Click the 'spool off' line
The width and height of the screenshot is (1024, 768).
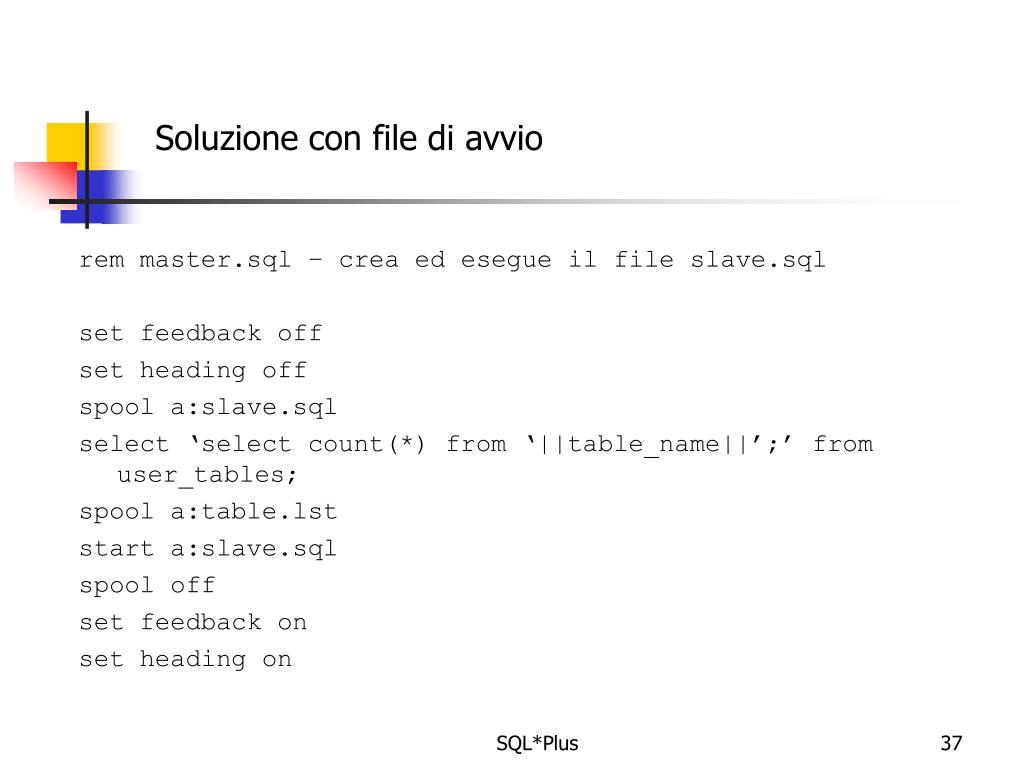[x=147, y=586]
